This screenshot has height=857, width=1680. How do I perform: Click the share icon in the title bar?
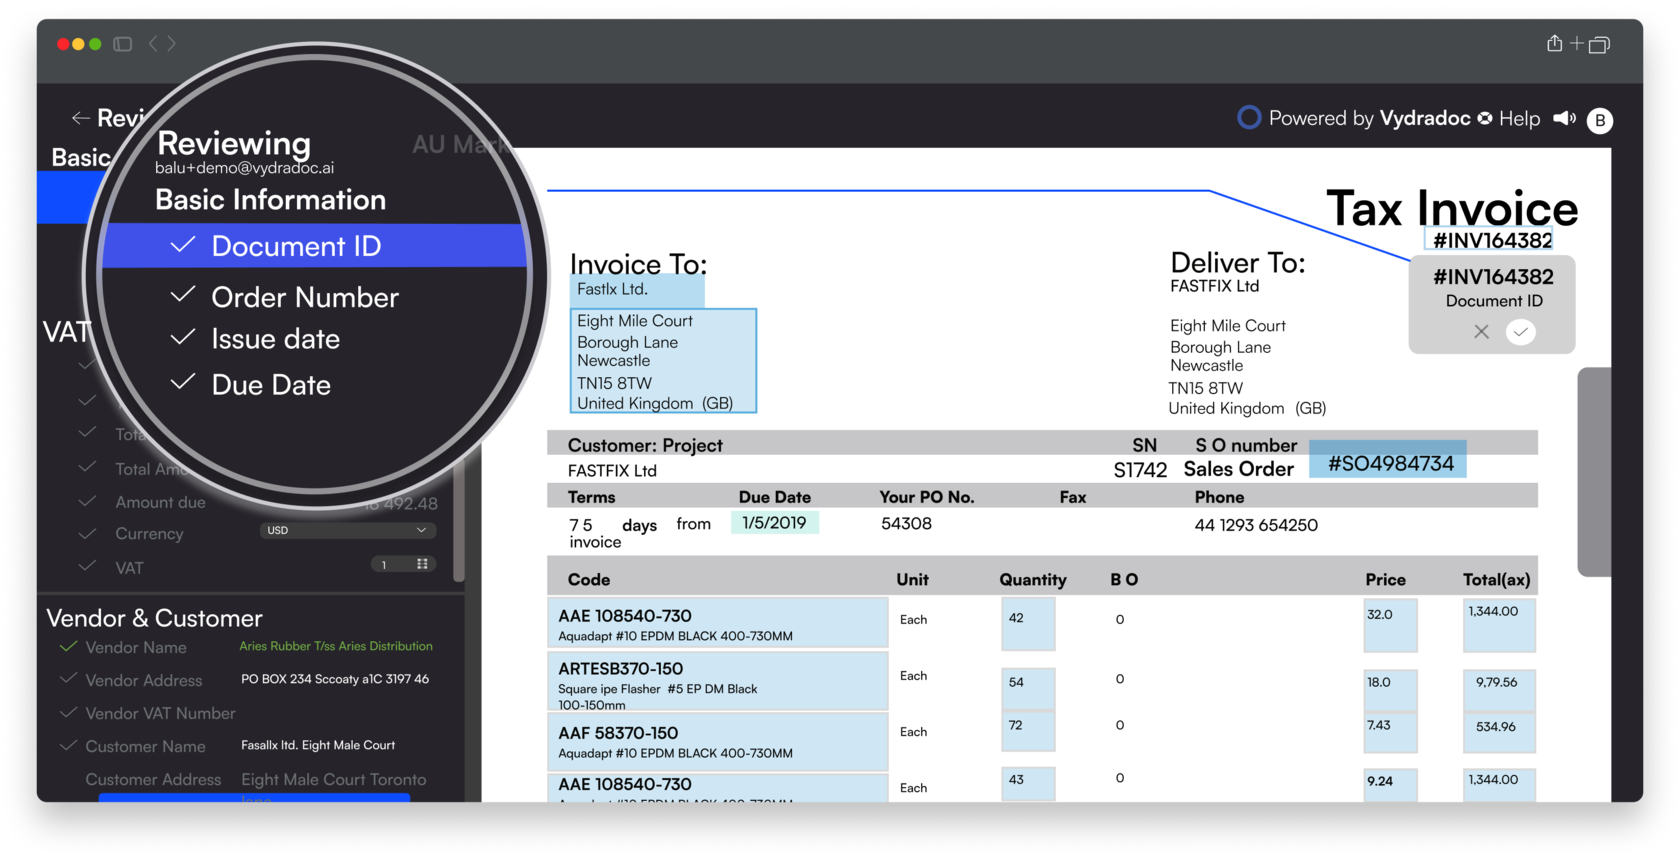coord(1554,43)
